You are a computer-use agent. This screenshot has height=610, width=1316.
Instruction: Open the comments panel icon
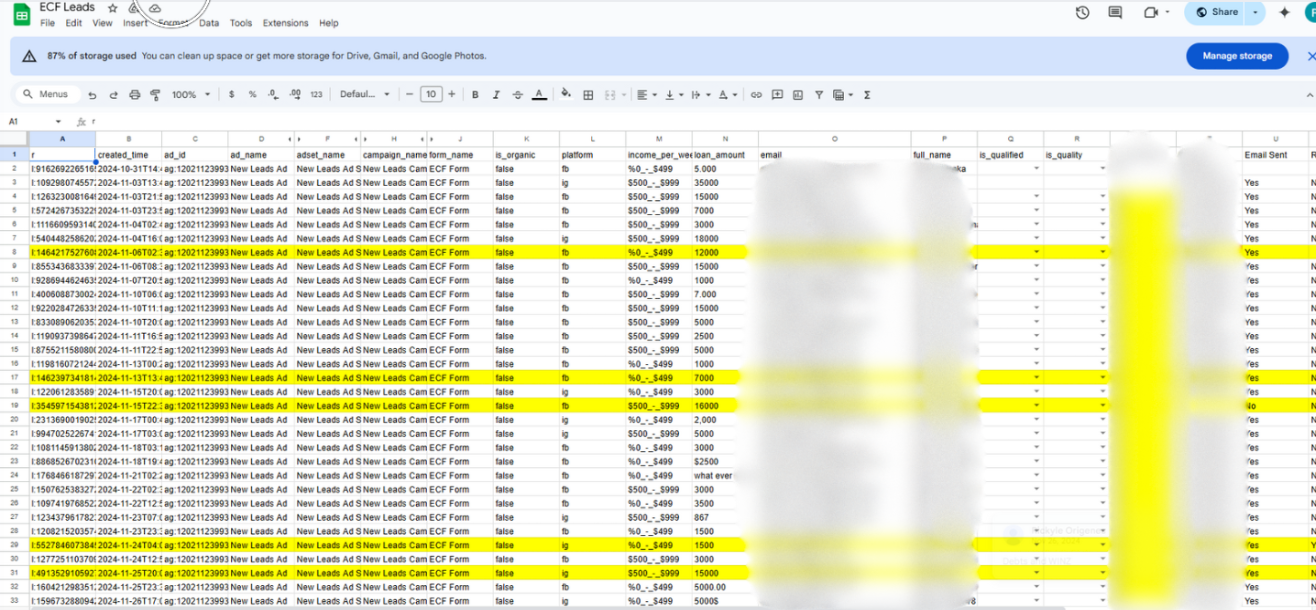(1115, 12)
